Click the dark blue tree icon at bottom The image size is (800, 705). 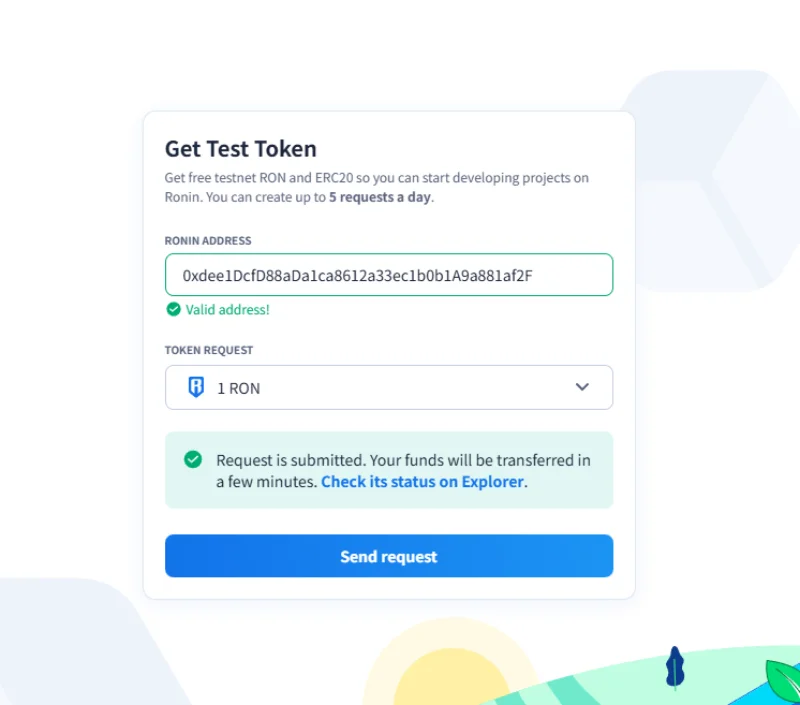675,667
